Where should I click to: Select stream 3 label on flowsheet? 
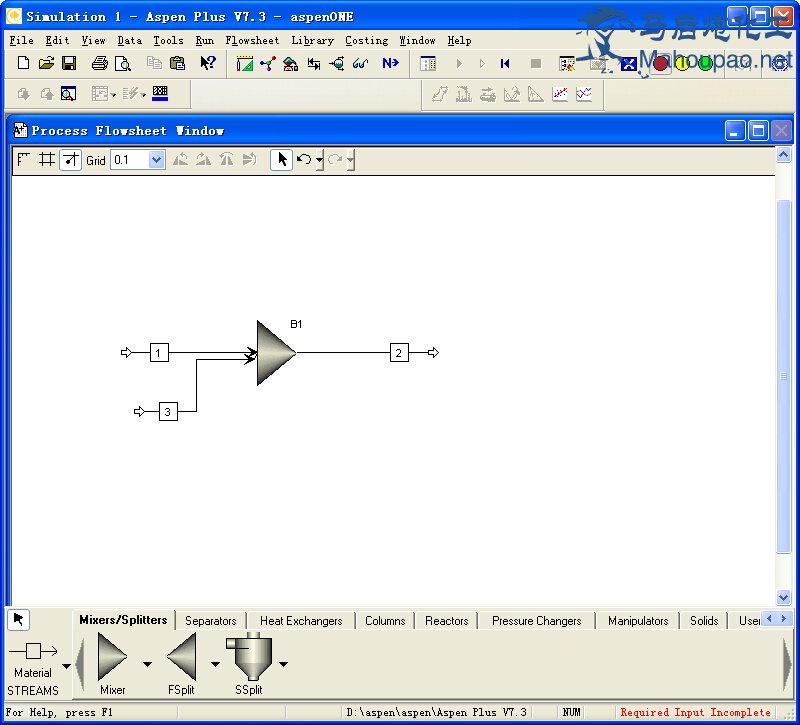pos(168,411)
